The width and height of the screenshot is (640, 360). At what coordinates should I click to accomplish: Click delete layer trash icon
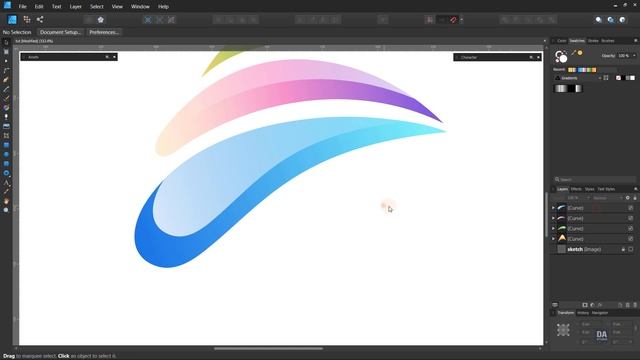[x=635, y=305]
